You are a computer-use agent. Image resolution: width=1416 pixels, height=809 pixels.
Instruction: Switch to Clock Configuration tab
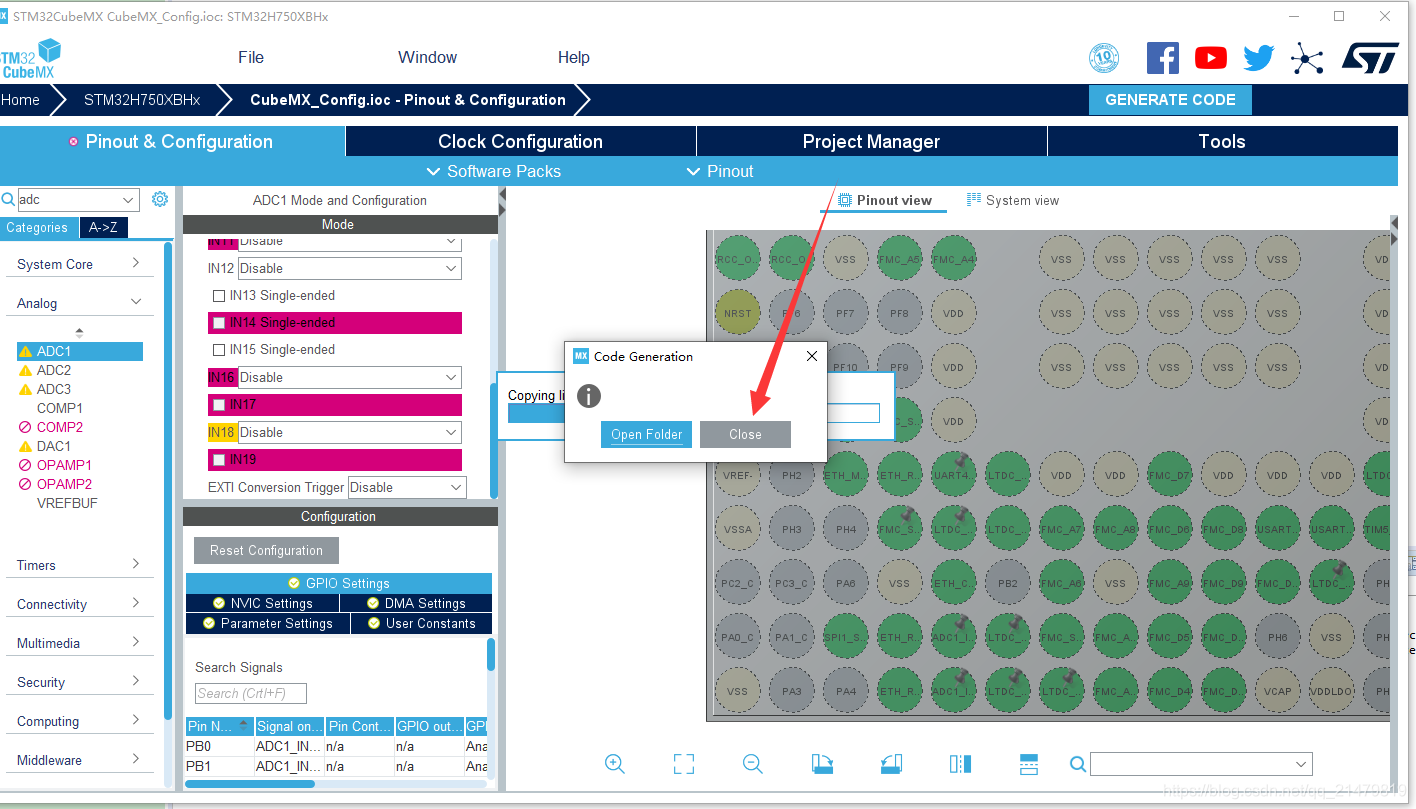click(x=520, y=141)
